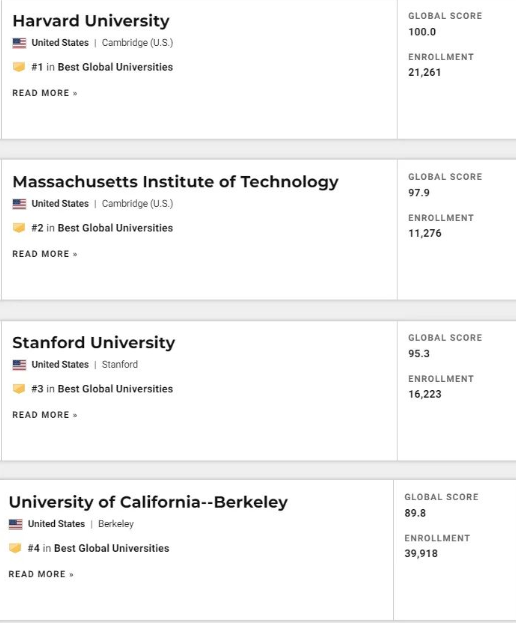Click Stanford's #3 in Best Global Universities
The height and width of the screenshot is (623, 516).
click(102, 389)
